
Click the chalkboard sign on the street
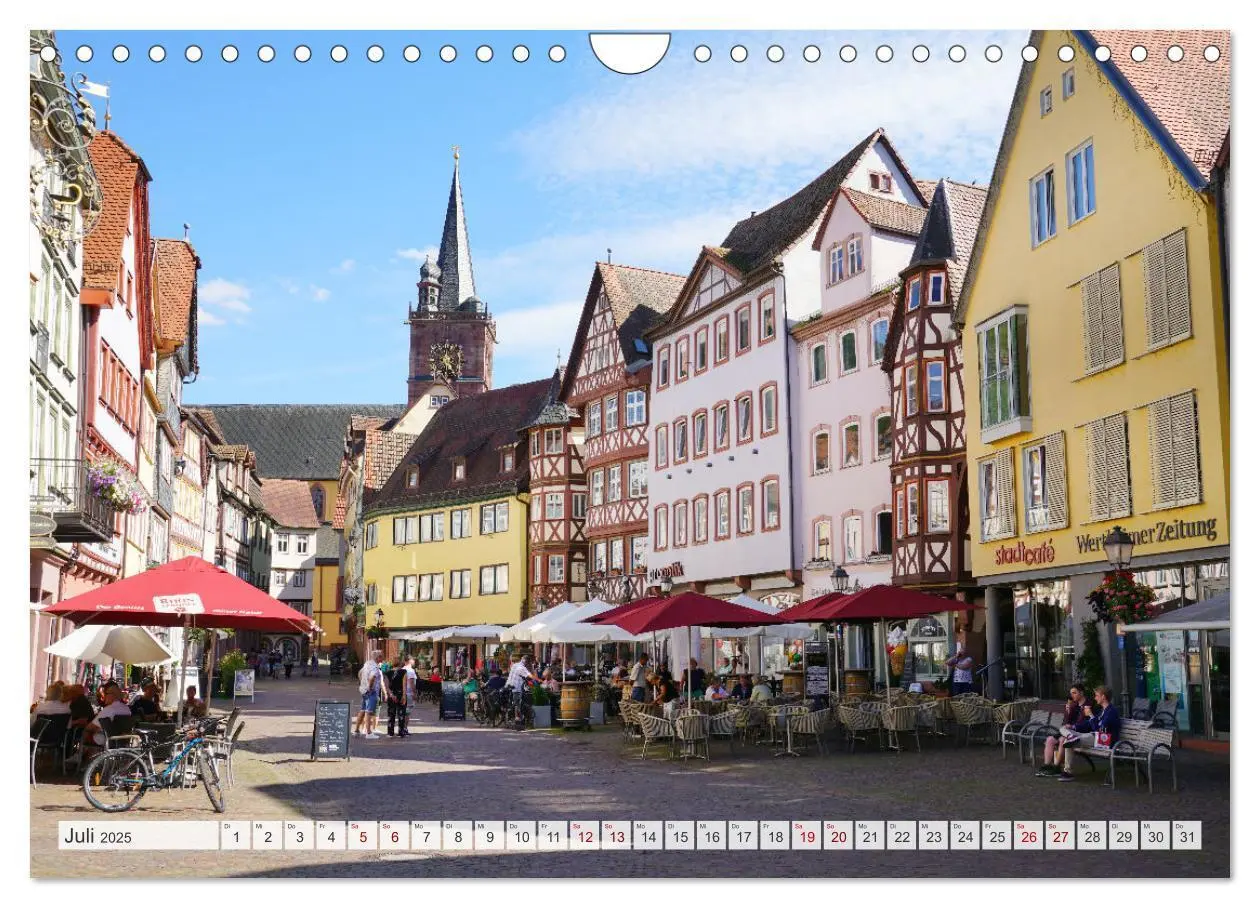[x=331, y=729]
